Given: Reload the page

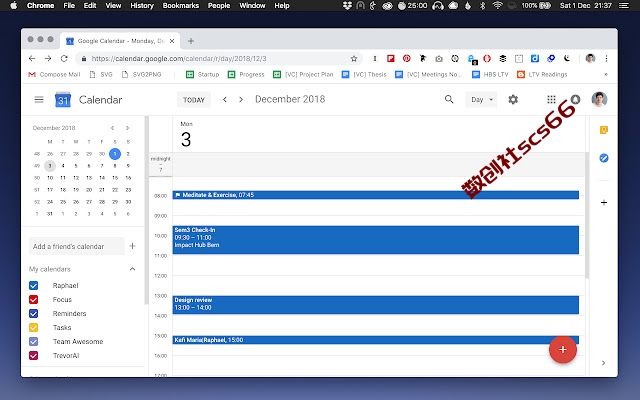Looking at the screenshot, I should pos(64,59).
